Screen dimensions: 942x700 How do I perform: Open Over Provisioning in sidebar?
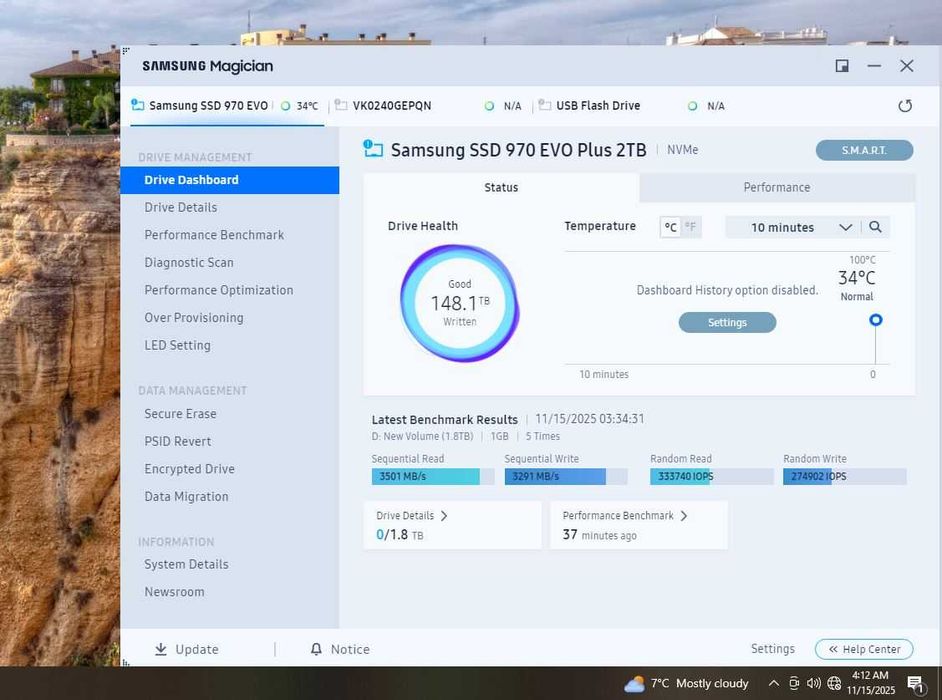[x=229, y=318]
